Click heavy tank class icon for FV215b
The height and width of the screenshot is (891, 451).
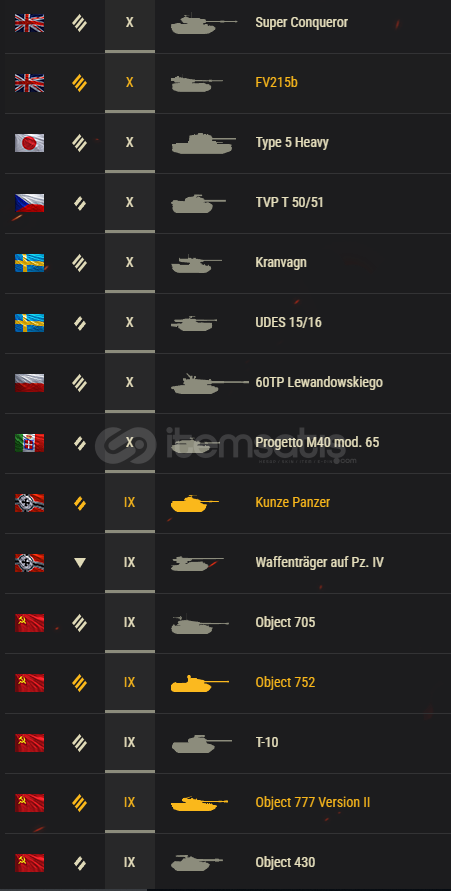(80, 83)
